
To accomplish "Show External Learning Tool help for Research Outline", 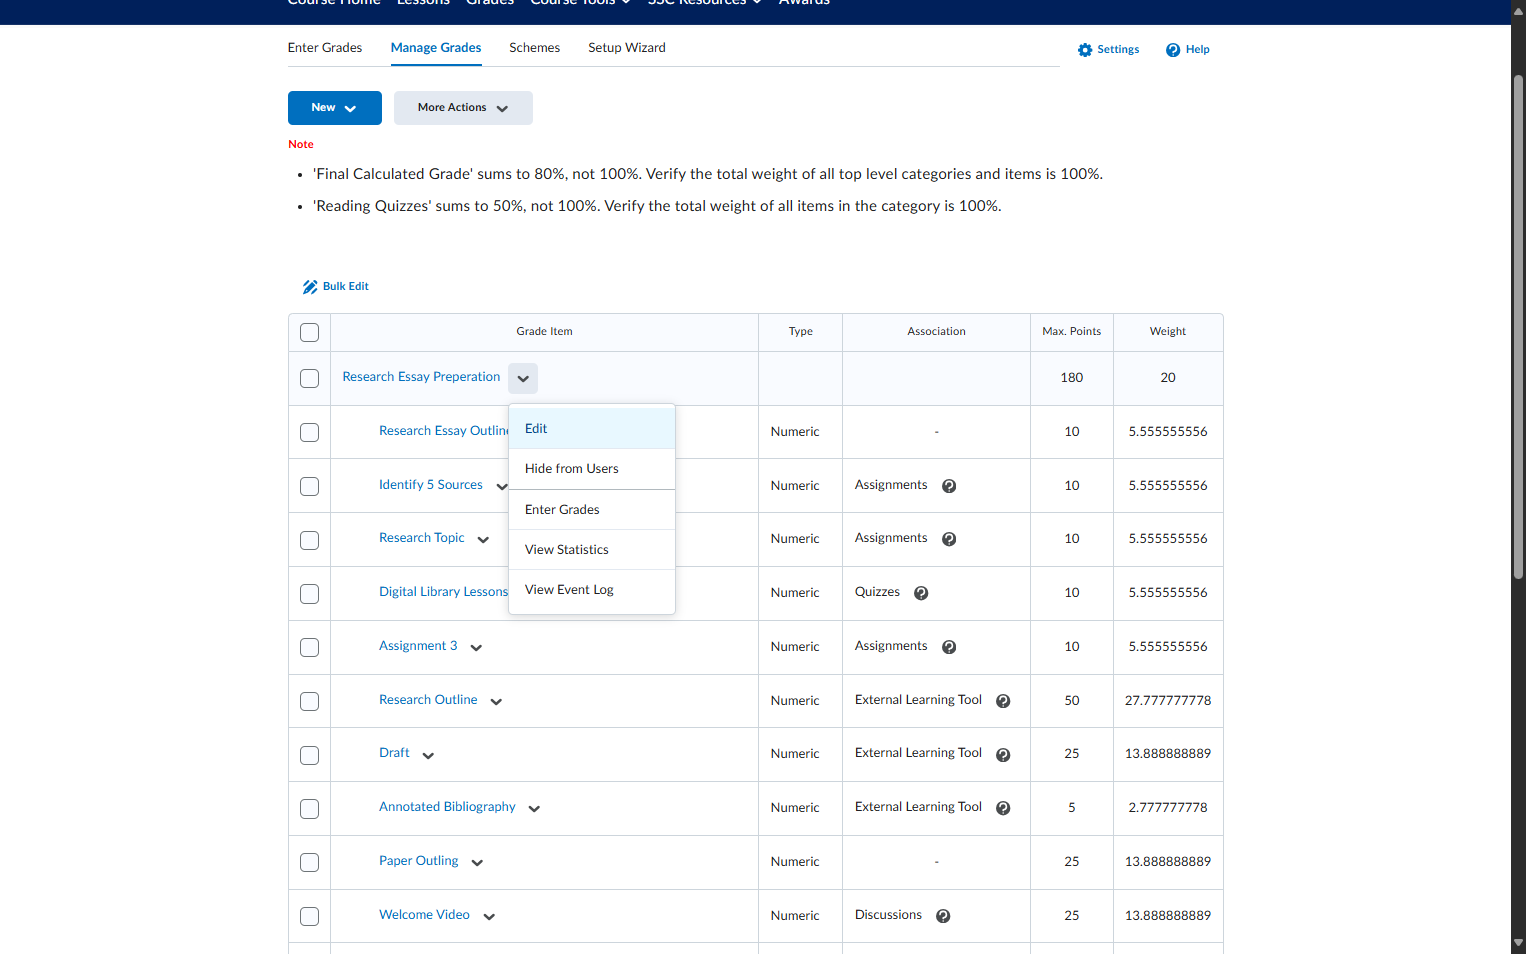I will click(1003, 701).
